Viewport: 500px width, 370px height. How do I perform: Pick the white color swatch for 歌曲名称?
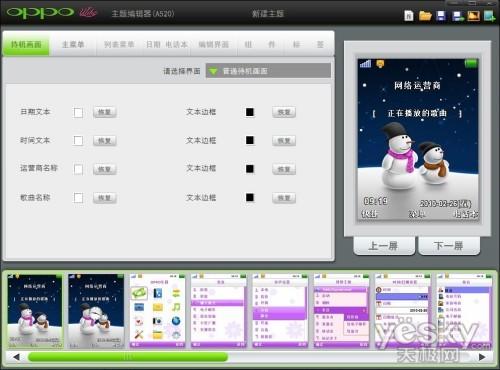coord(78,198)
